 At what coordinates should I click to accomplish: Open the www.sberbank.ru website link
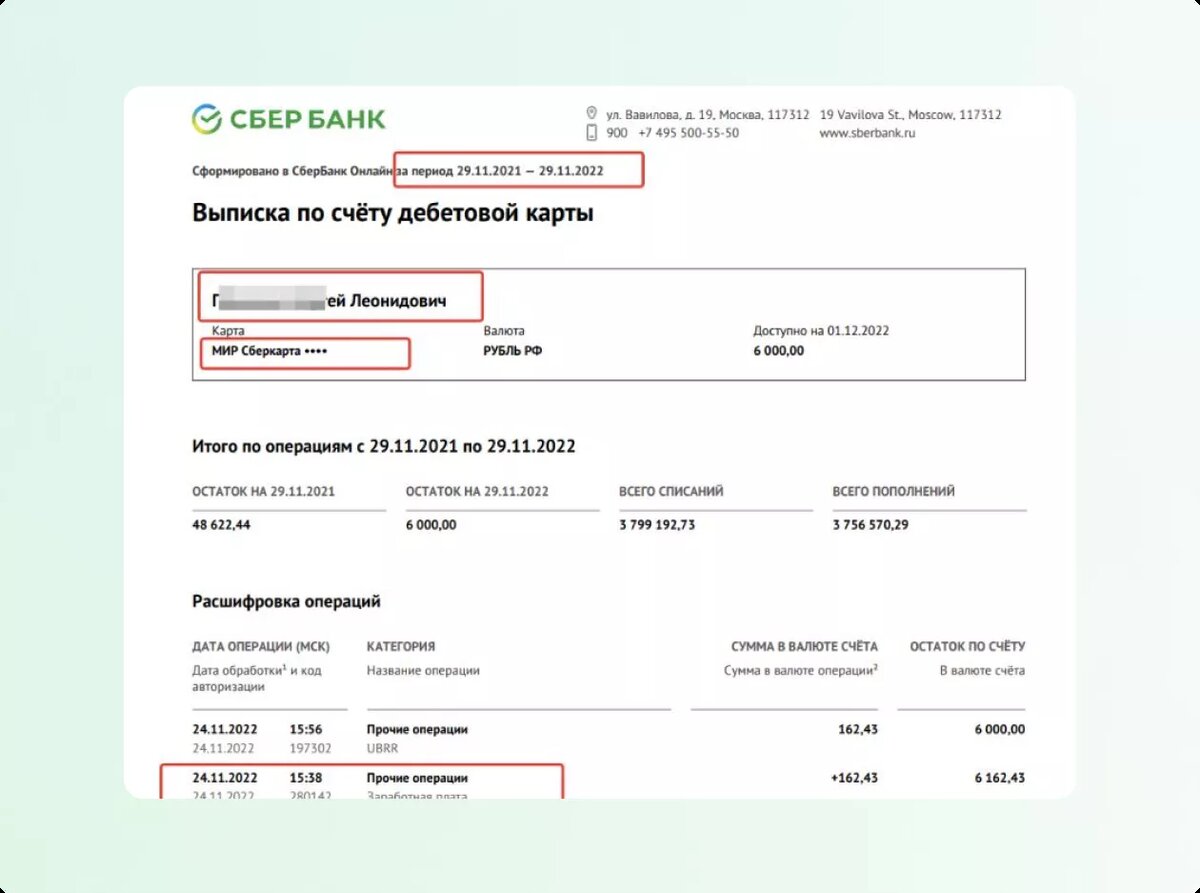[x=867, y=132]
